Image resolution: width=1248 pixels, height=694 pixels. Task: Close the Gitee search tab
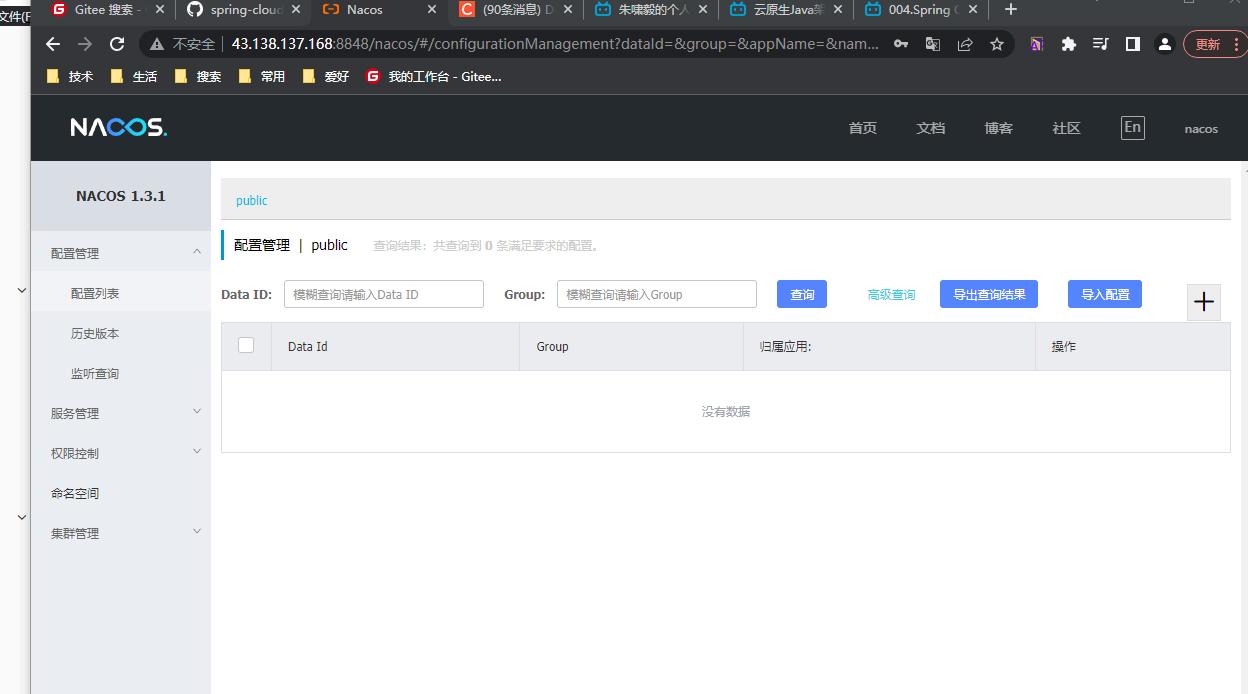tap(160, 9)
